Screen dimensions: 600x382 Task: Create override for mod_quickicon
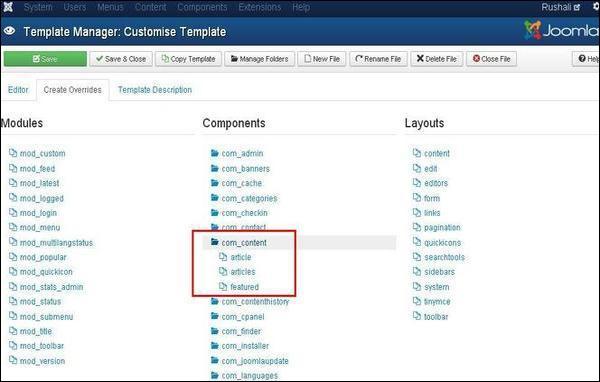46,271
